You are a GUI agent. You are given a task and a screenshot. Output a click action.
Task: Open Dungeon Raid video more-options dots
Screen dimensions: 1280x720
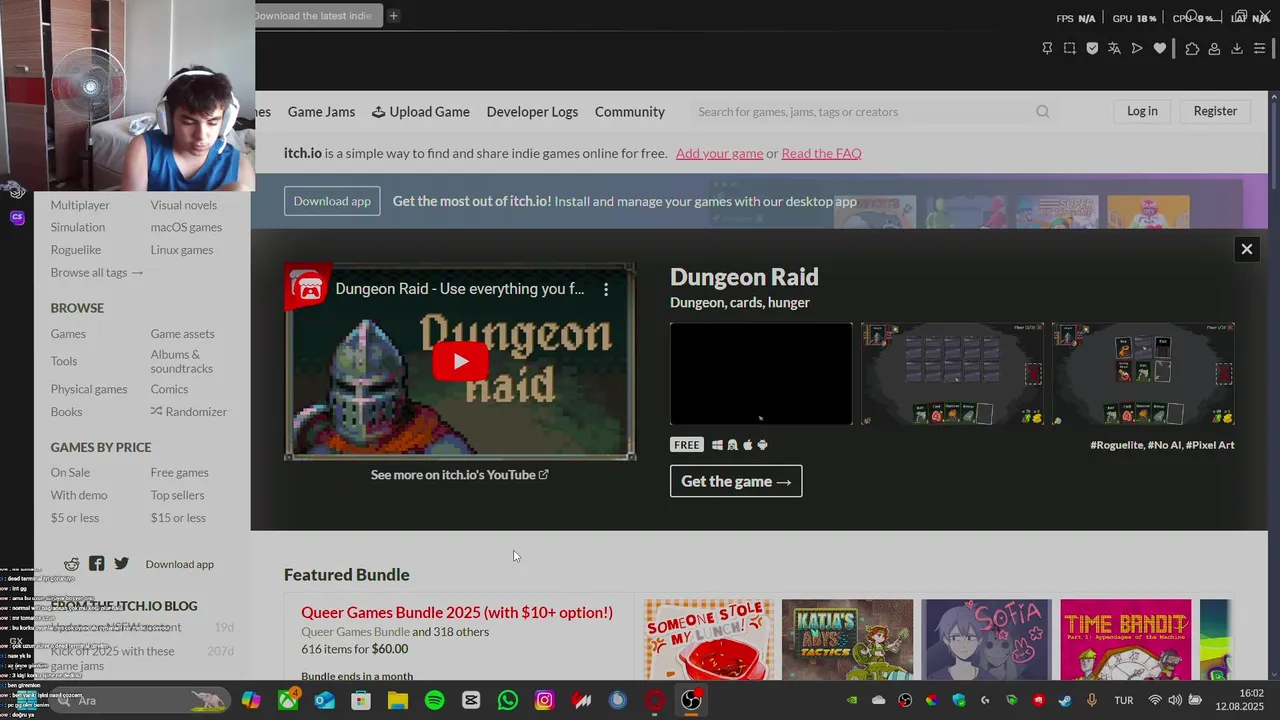(605, 289)
